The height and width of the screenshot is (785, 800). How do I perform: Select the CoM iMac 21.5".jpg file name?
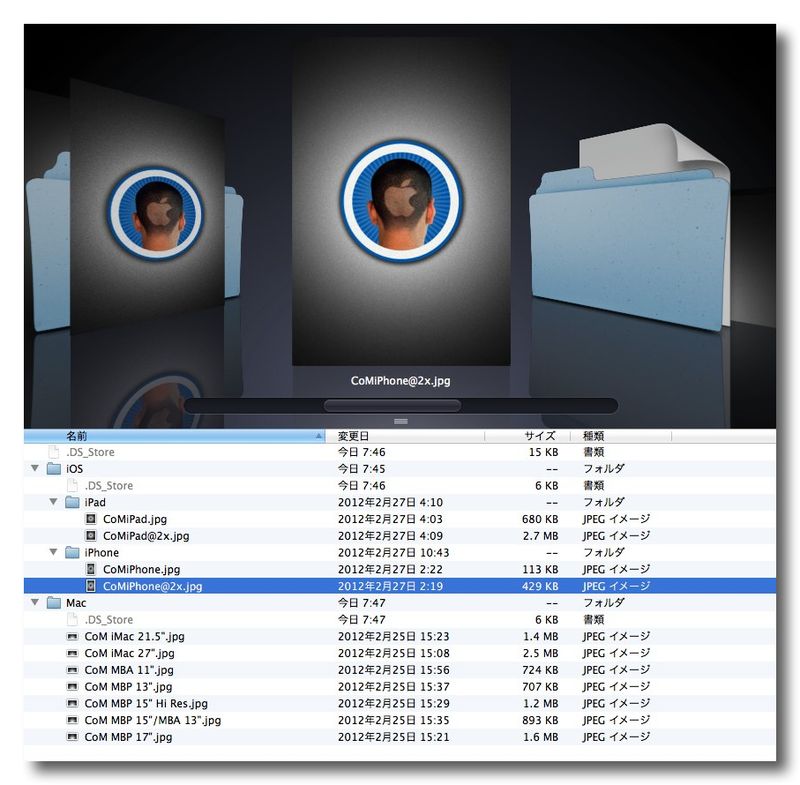pos(134,637)
